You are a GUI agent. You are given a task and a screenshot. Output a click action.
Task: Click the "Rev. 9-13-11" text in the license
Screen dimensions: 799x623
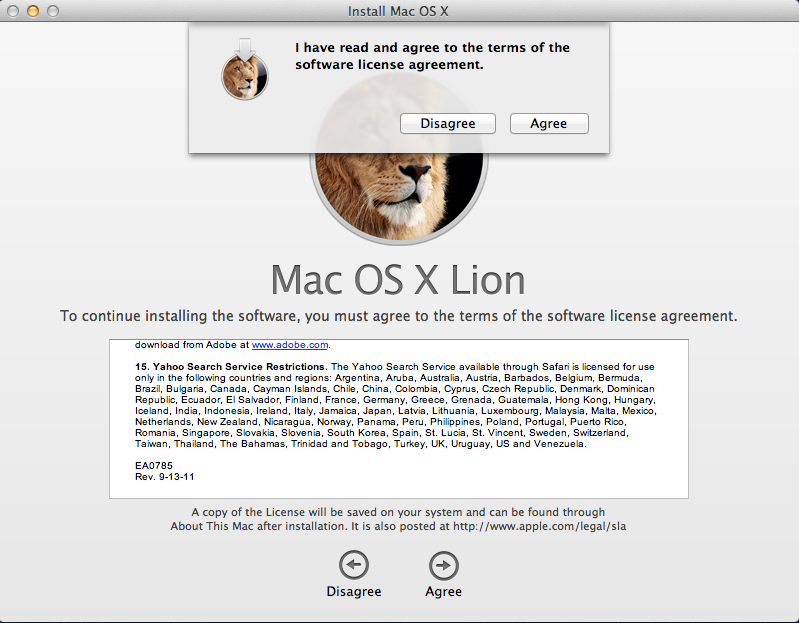pos(165,477)
